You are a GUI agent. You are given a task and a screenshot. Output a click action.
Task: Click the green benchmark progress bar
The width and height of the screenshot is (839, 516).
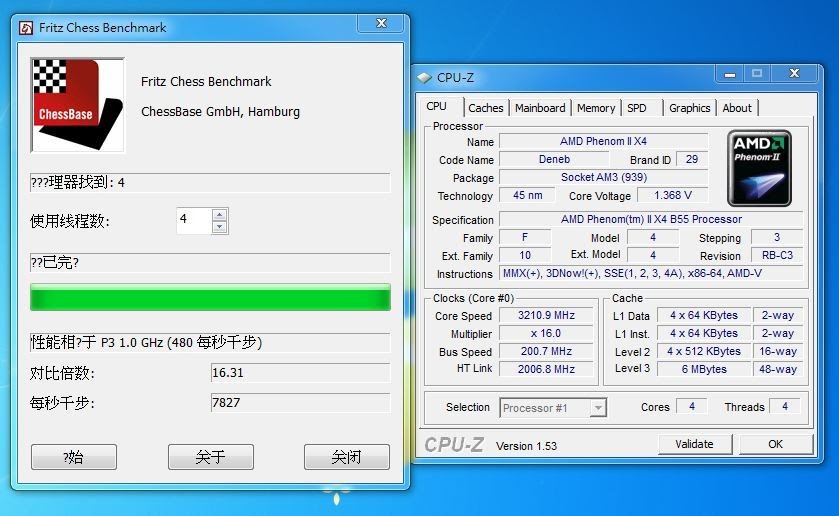210,297
